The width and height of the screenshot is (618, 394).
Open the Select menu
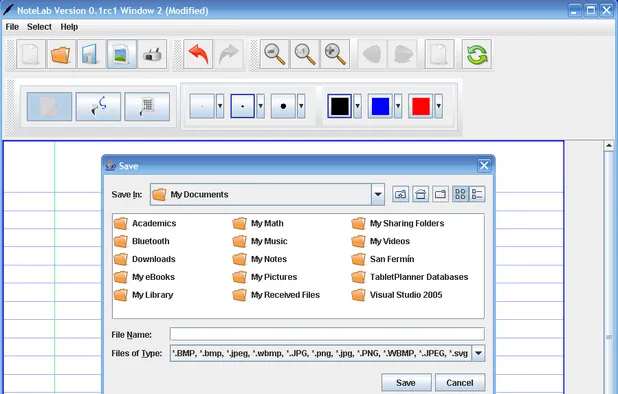[39, 27]
